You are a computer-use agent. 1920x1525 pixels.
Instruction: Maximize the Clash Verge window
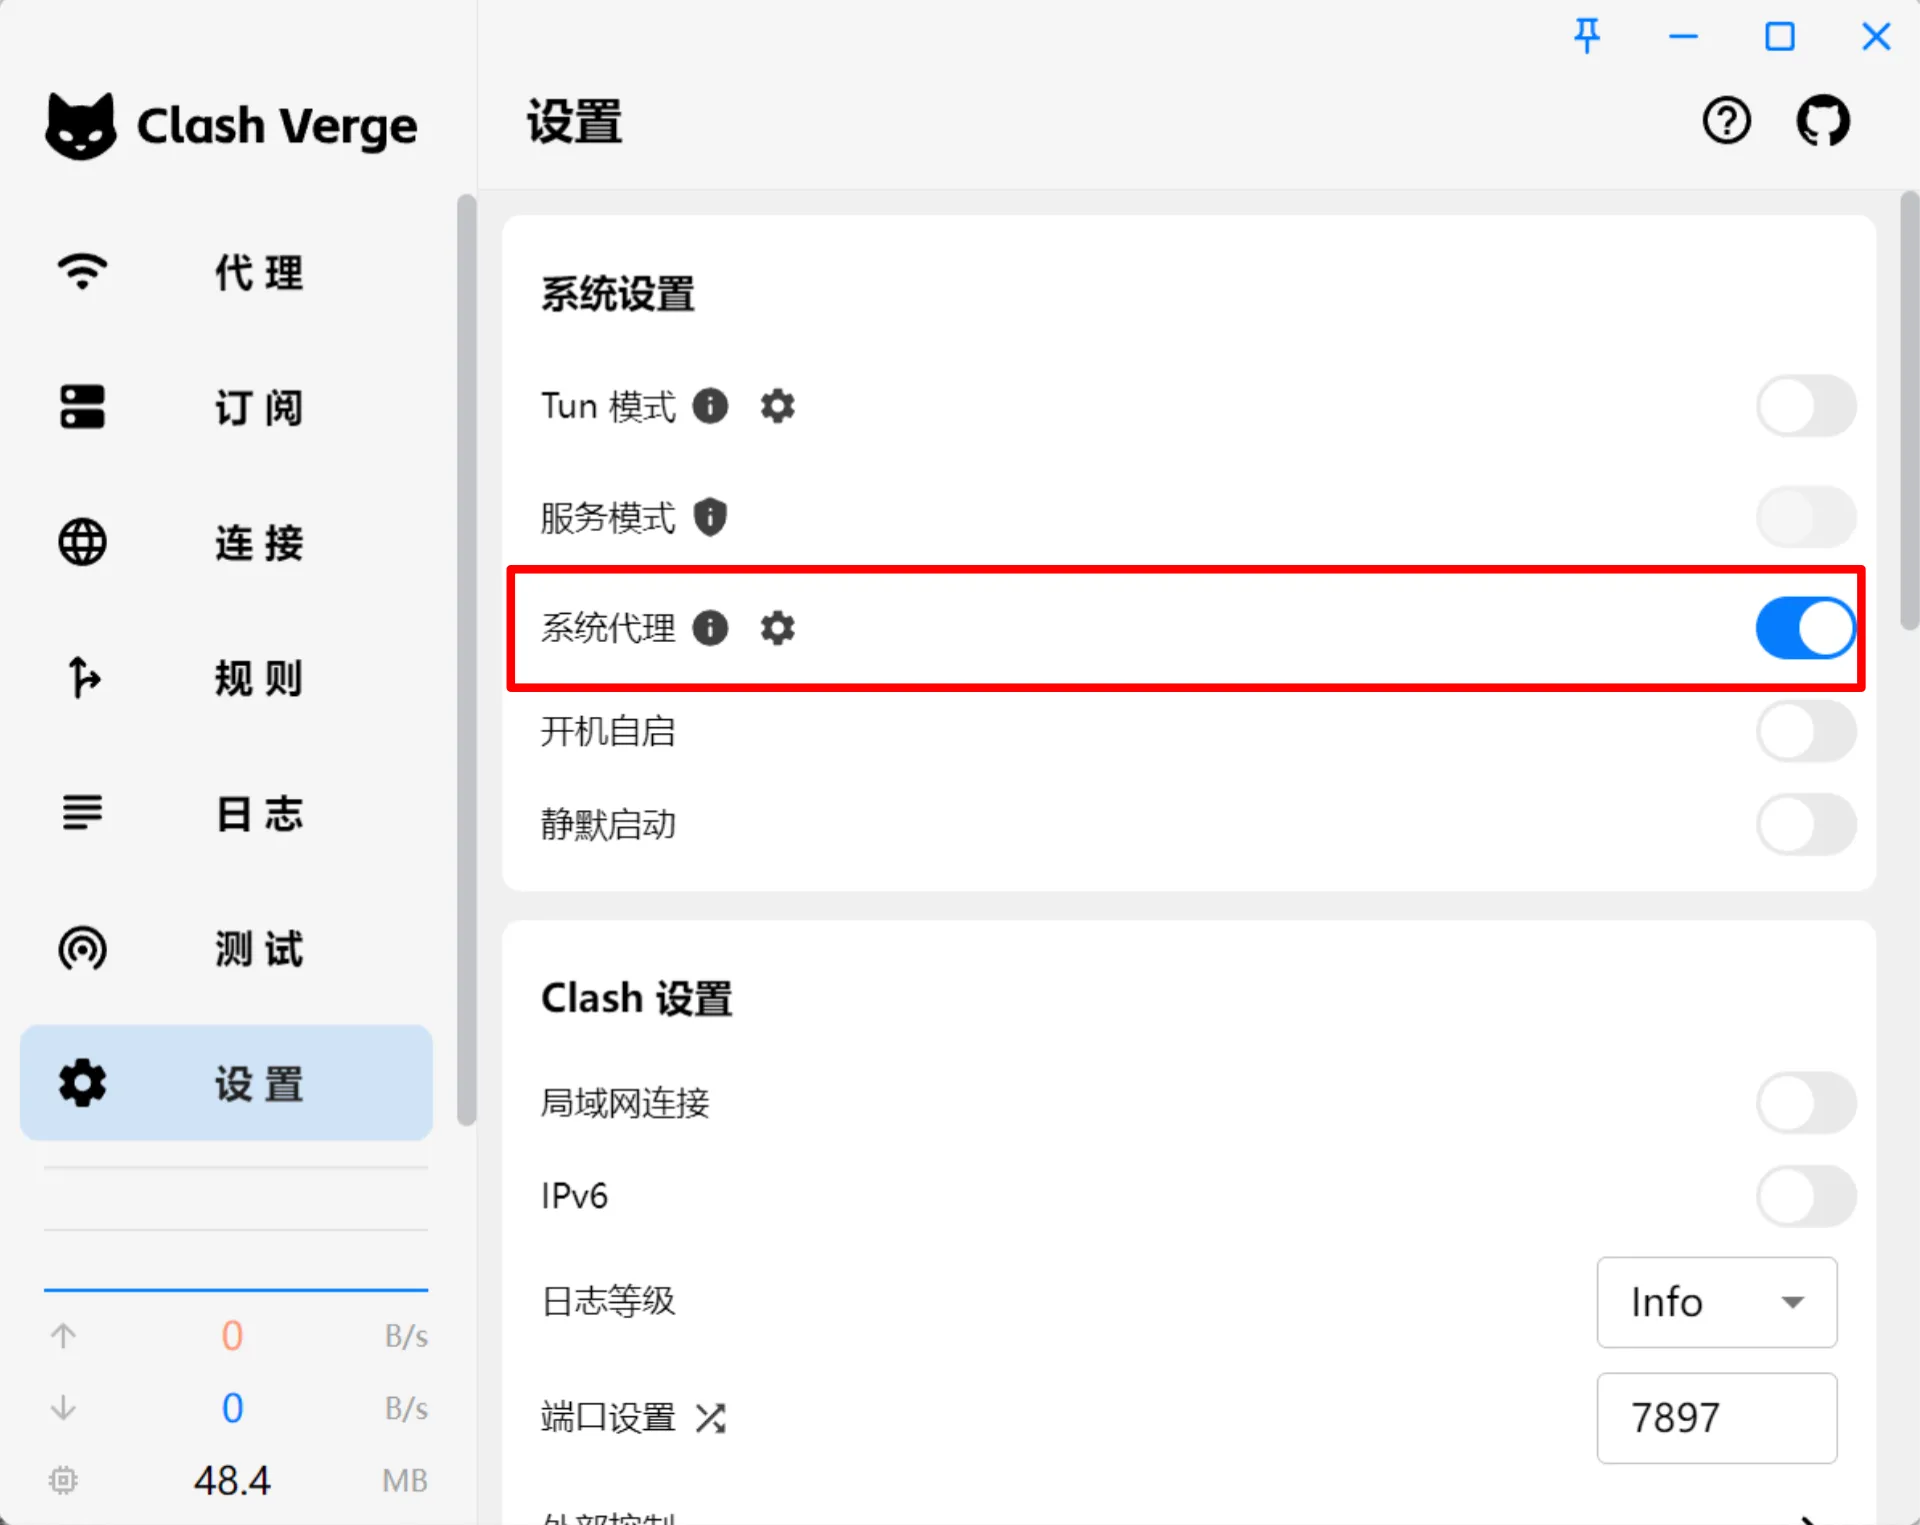pos(1779,37)
